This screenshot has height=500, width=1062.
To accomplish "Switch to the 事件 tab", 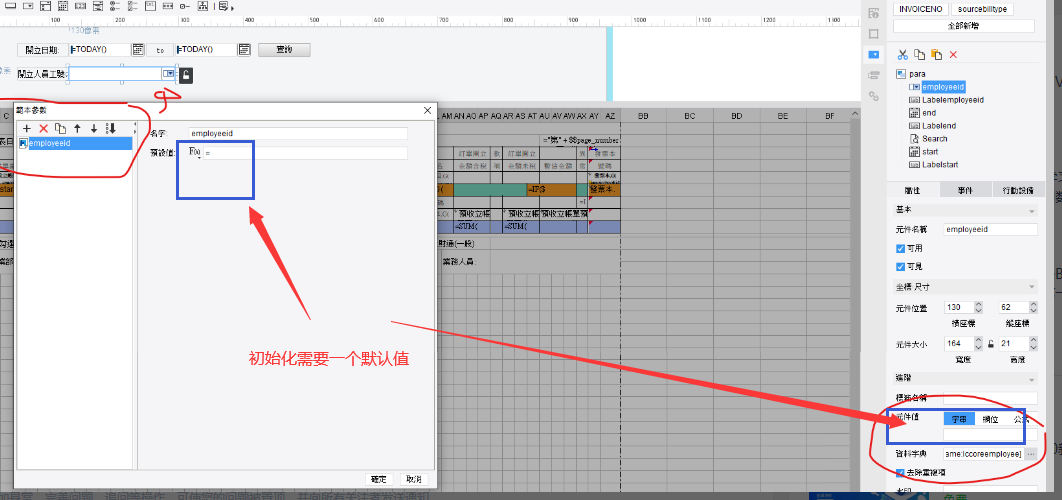I will tap(965, 190).
